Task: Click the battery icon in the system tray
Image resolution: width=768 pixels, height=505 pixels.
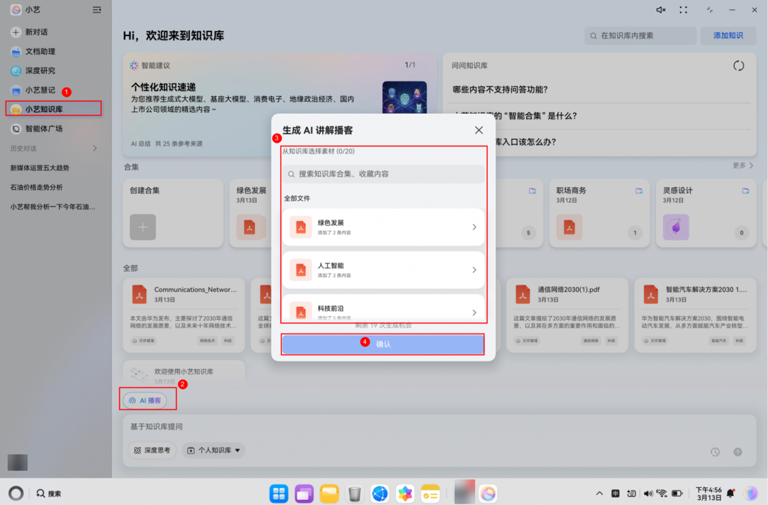Action: pos(677,493)
